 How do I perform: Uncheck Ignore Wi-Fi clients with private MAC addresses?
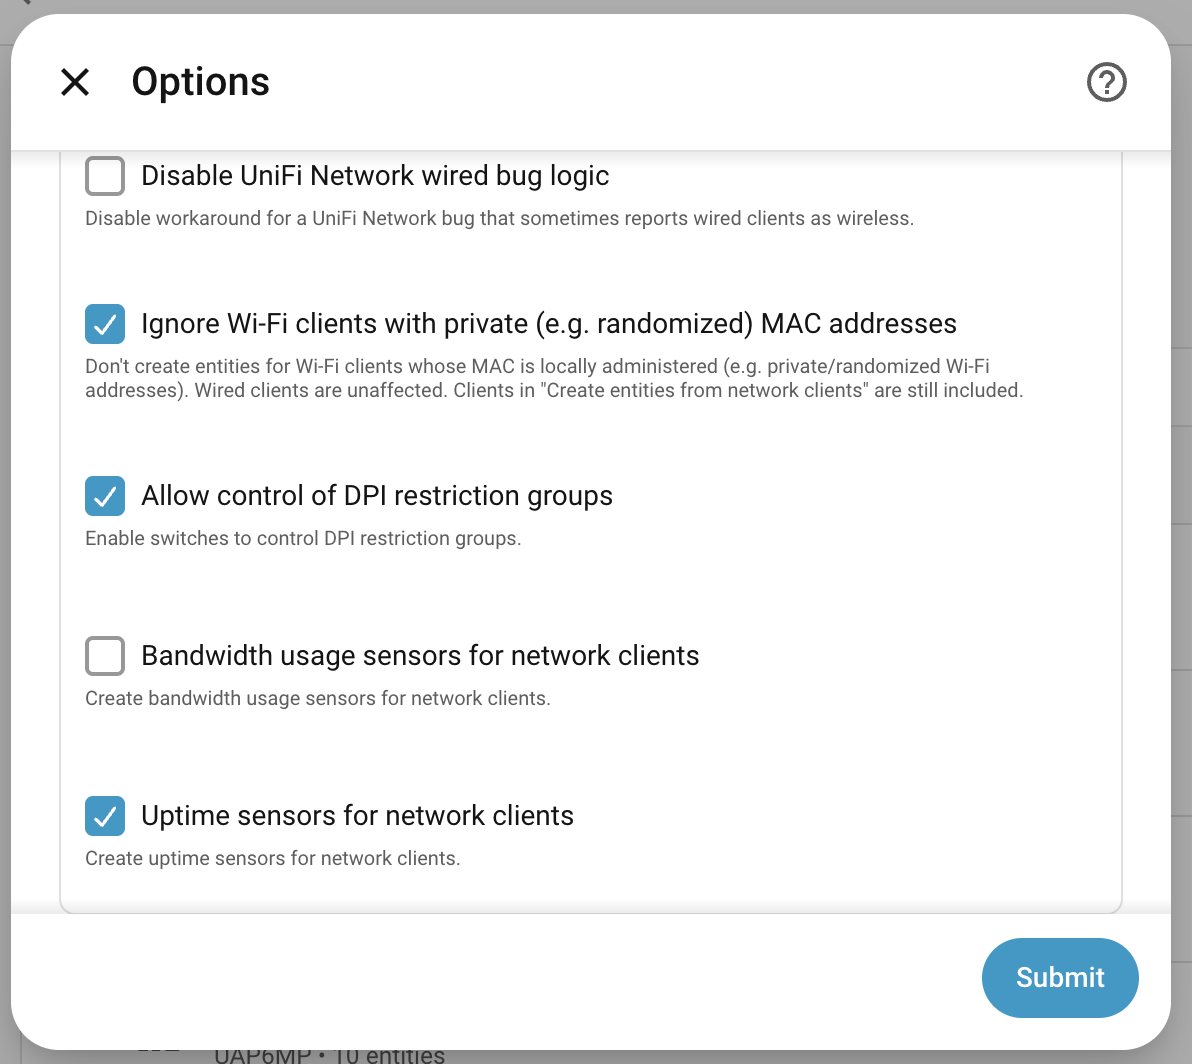click(105, 324)
